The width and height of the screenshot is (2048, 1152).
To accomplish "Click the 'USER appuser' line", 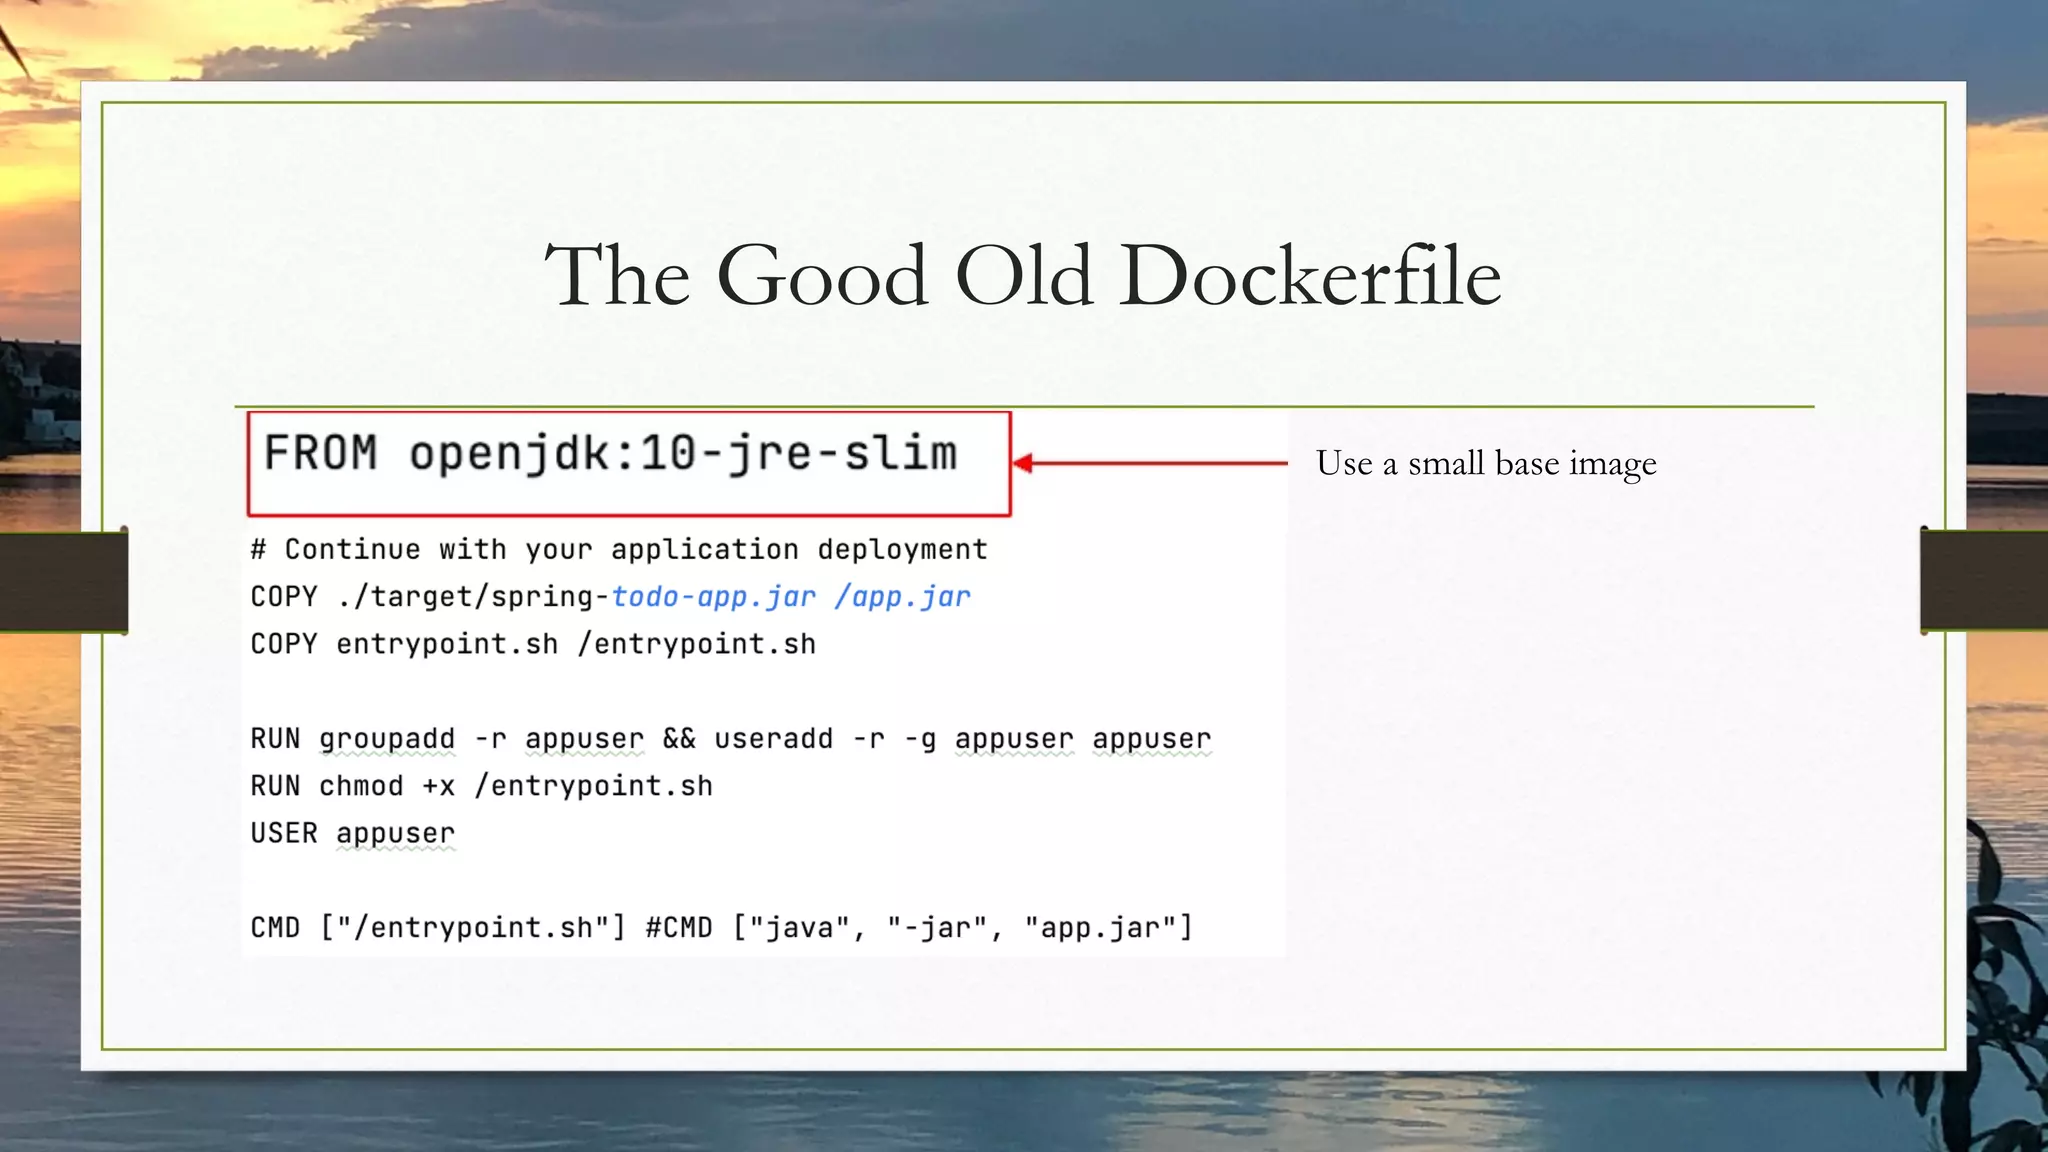I will (353, 833).
